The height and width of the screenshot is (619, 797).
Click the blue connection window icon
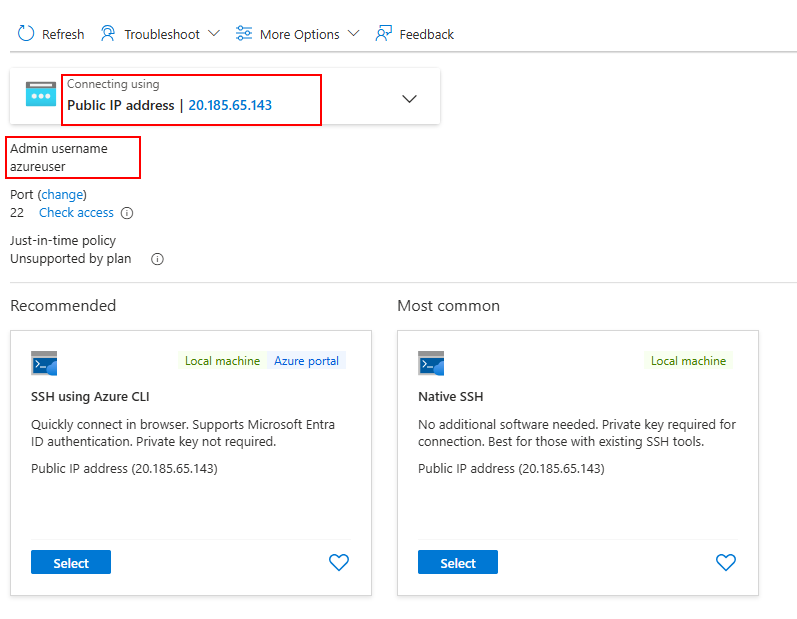(41, 94)
